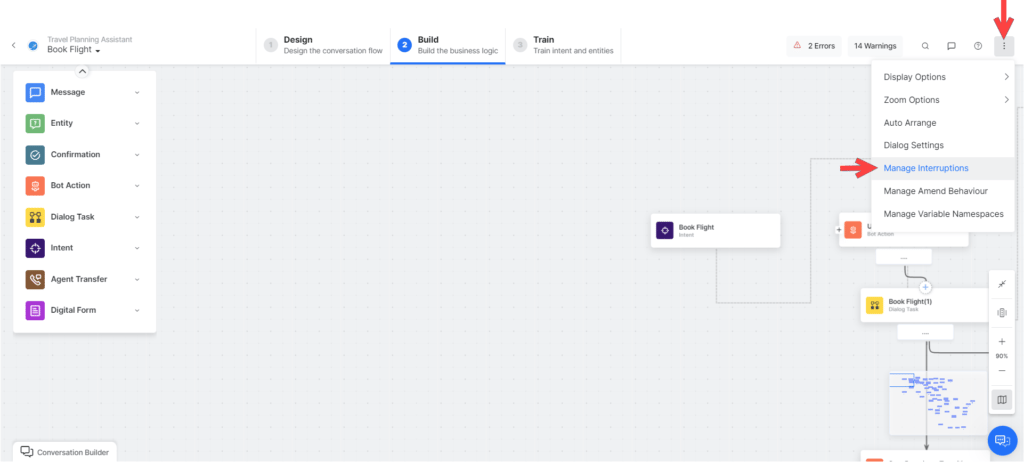Select the Book Flight intent node card
Viewport: 1024px width, 462px height.
click(x=716, y=230)
